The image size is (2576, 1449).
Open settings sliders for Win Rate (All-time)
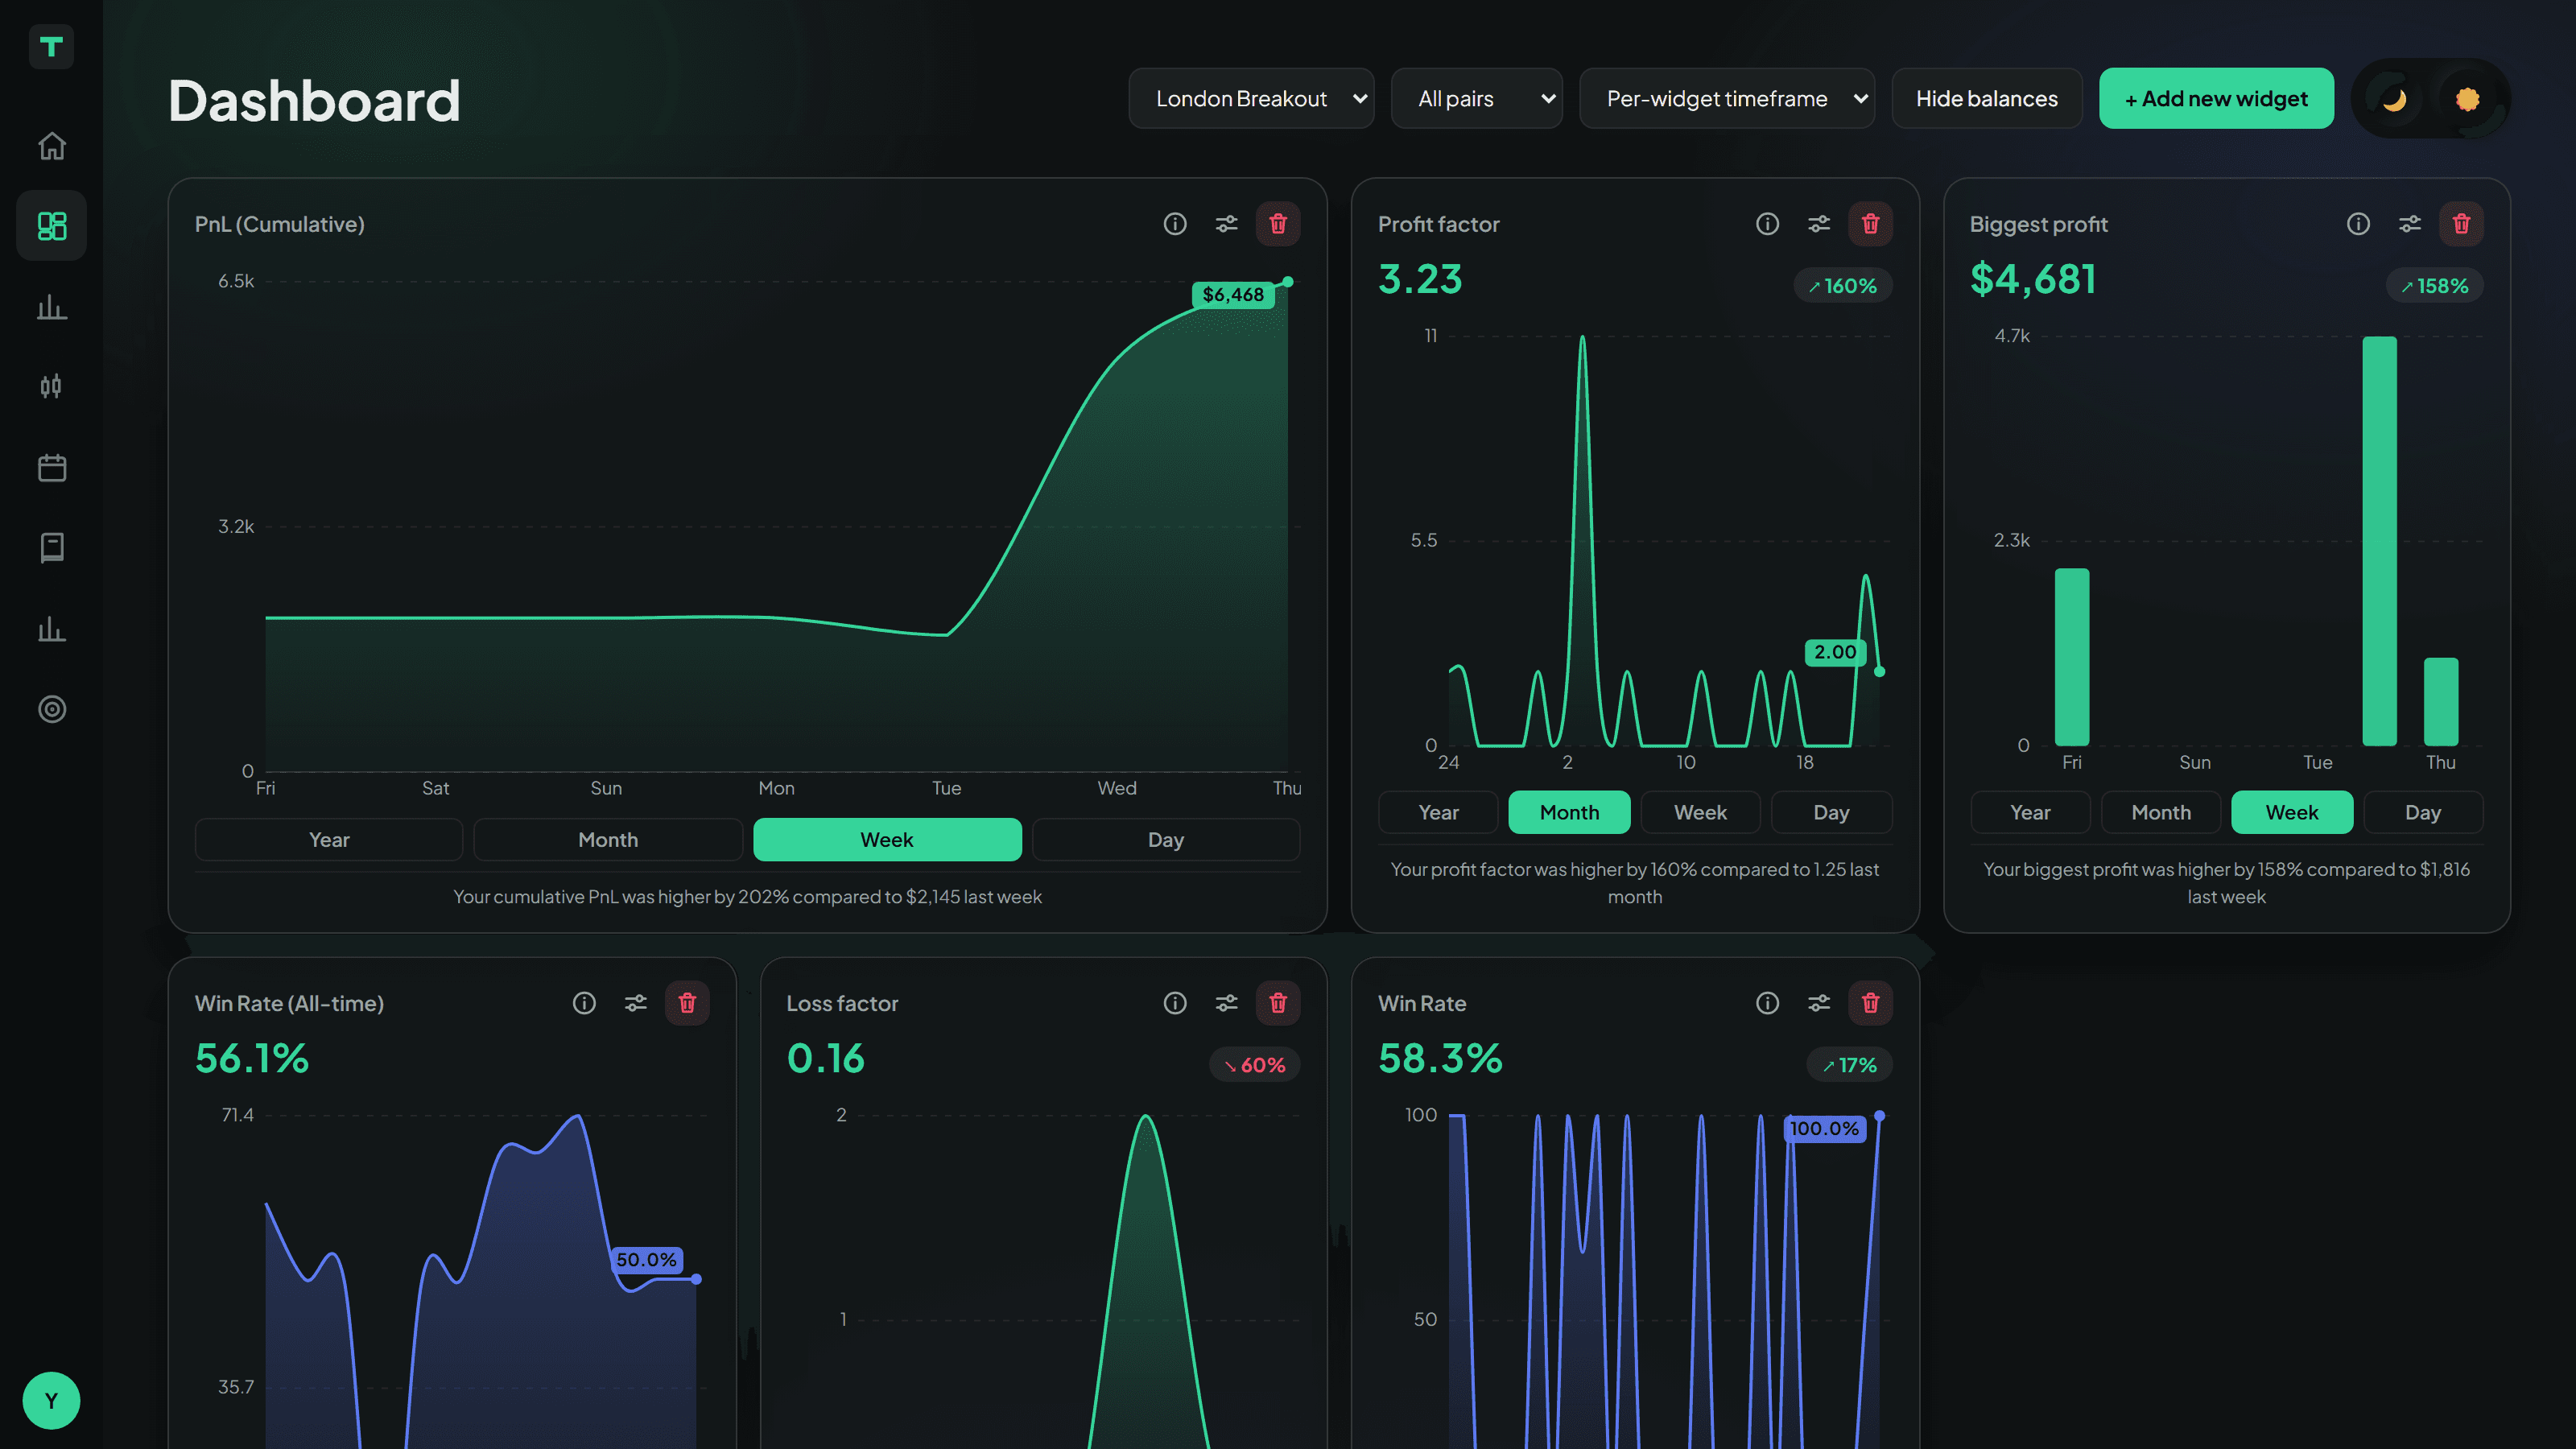[636, 1003]
